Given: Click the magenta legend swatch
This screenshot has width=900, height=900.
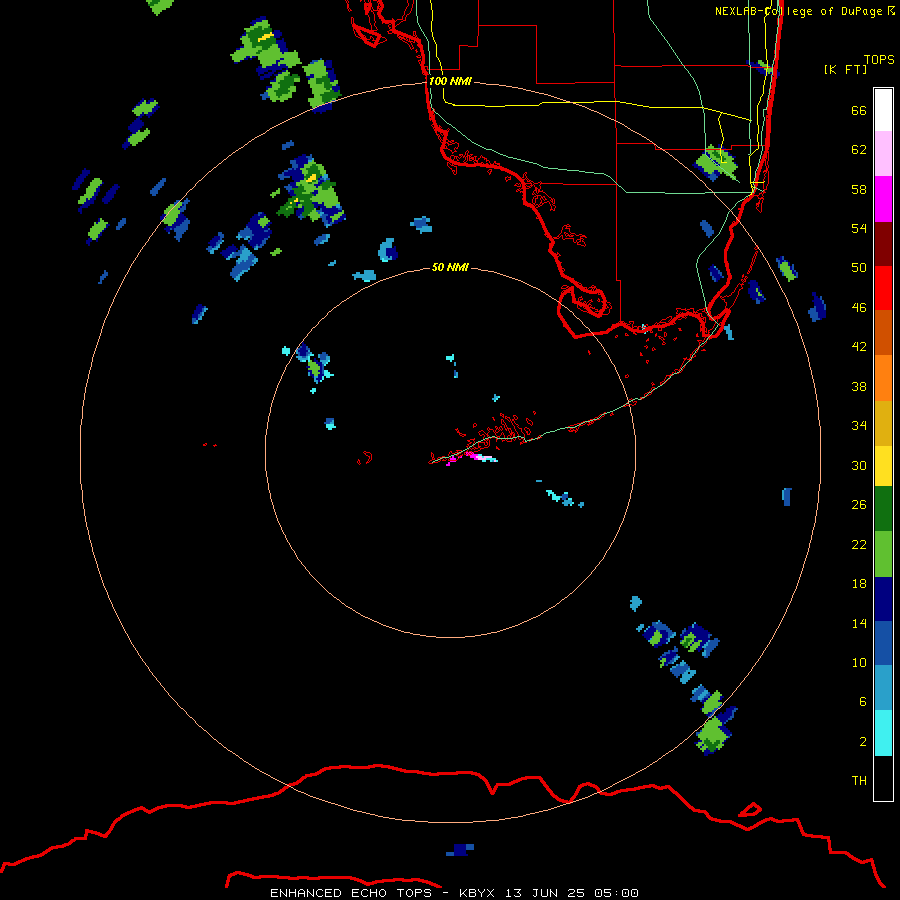Looking at the screenshot, I should coord(883,199).
